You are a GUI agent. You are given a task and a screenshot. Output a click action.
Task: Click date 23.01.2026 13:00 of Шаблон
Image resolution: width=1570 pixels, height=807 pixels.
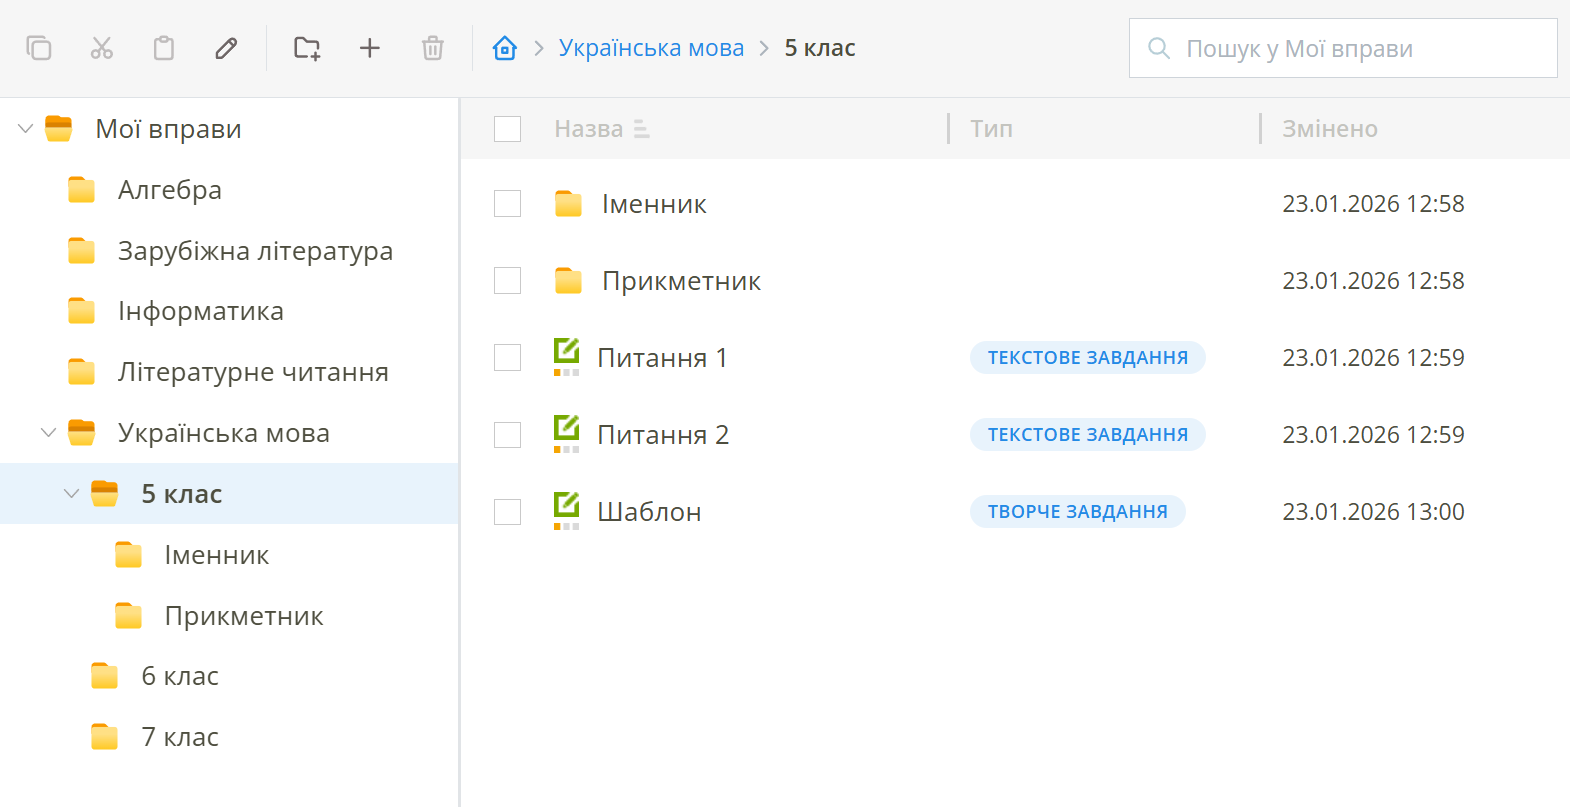coord(1373,512)
